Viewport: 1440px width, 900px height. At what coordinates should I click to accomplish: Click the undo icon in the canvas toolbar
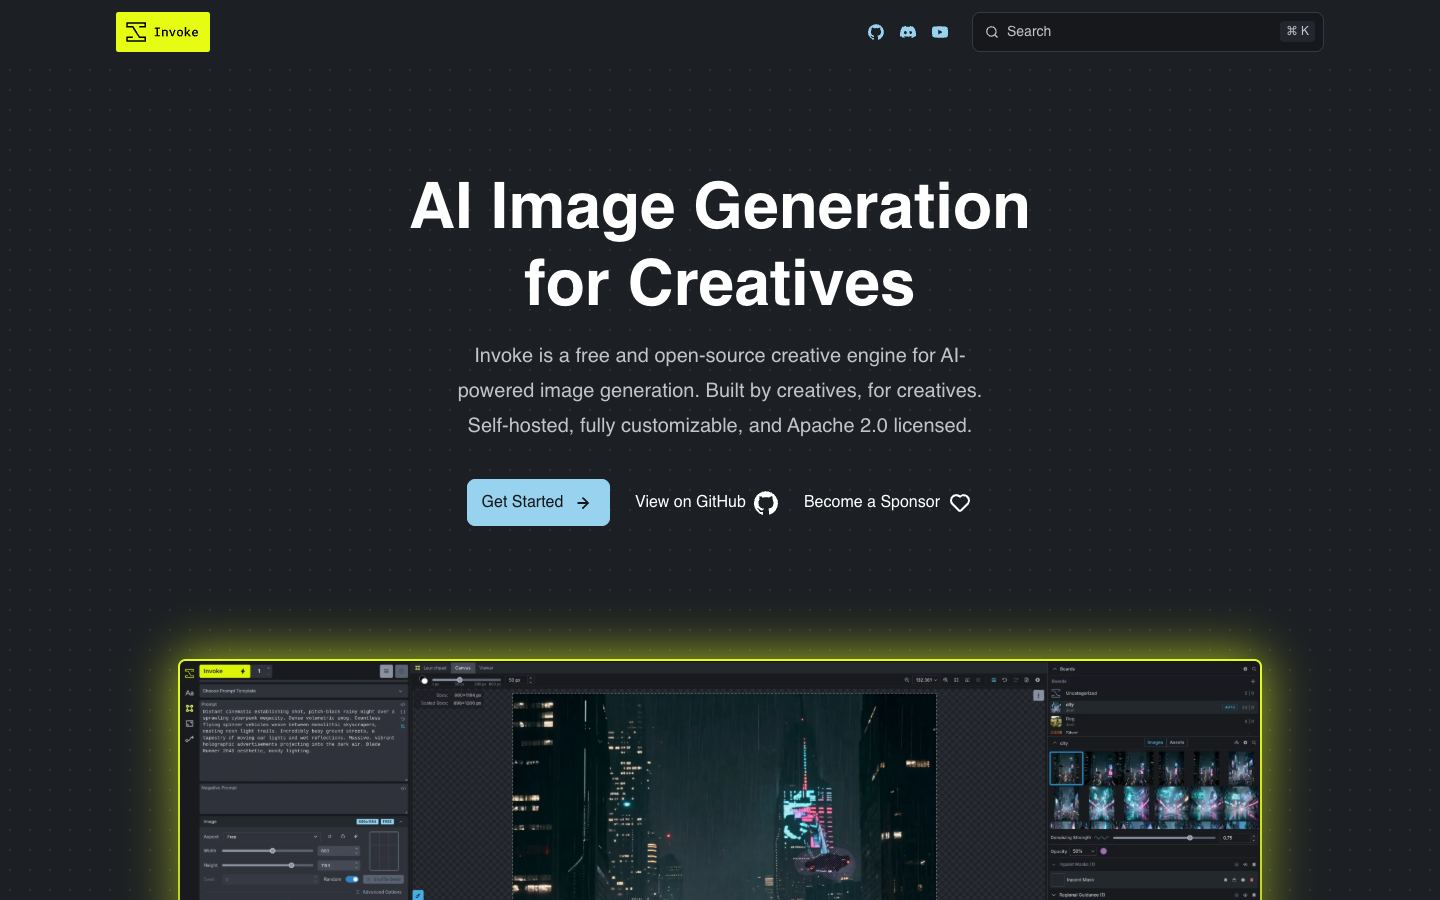coord(1004,680)
